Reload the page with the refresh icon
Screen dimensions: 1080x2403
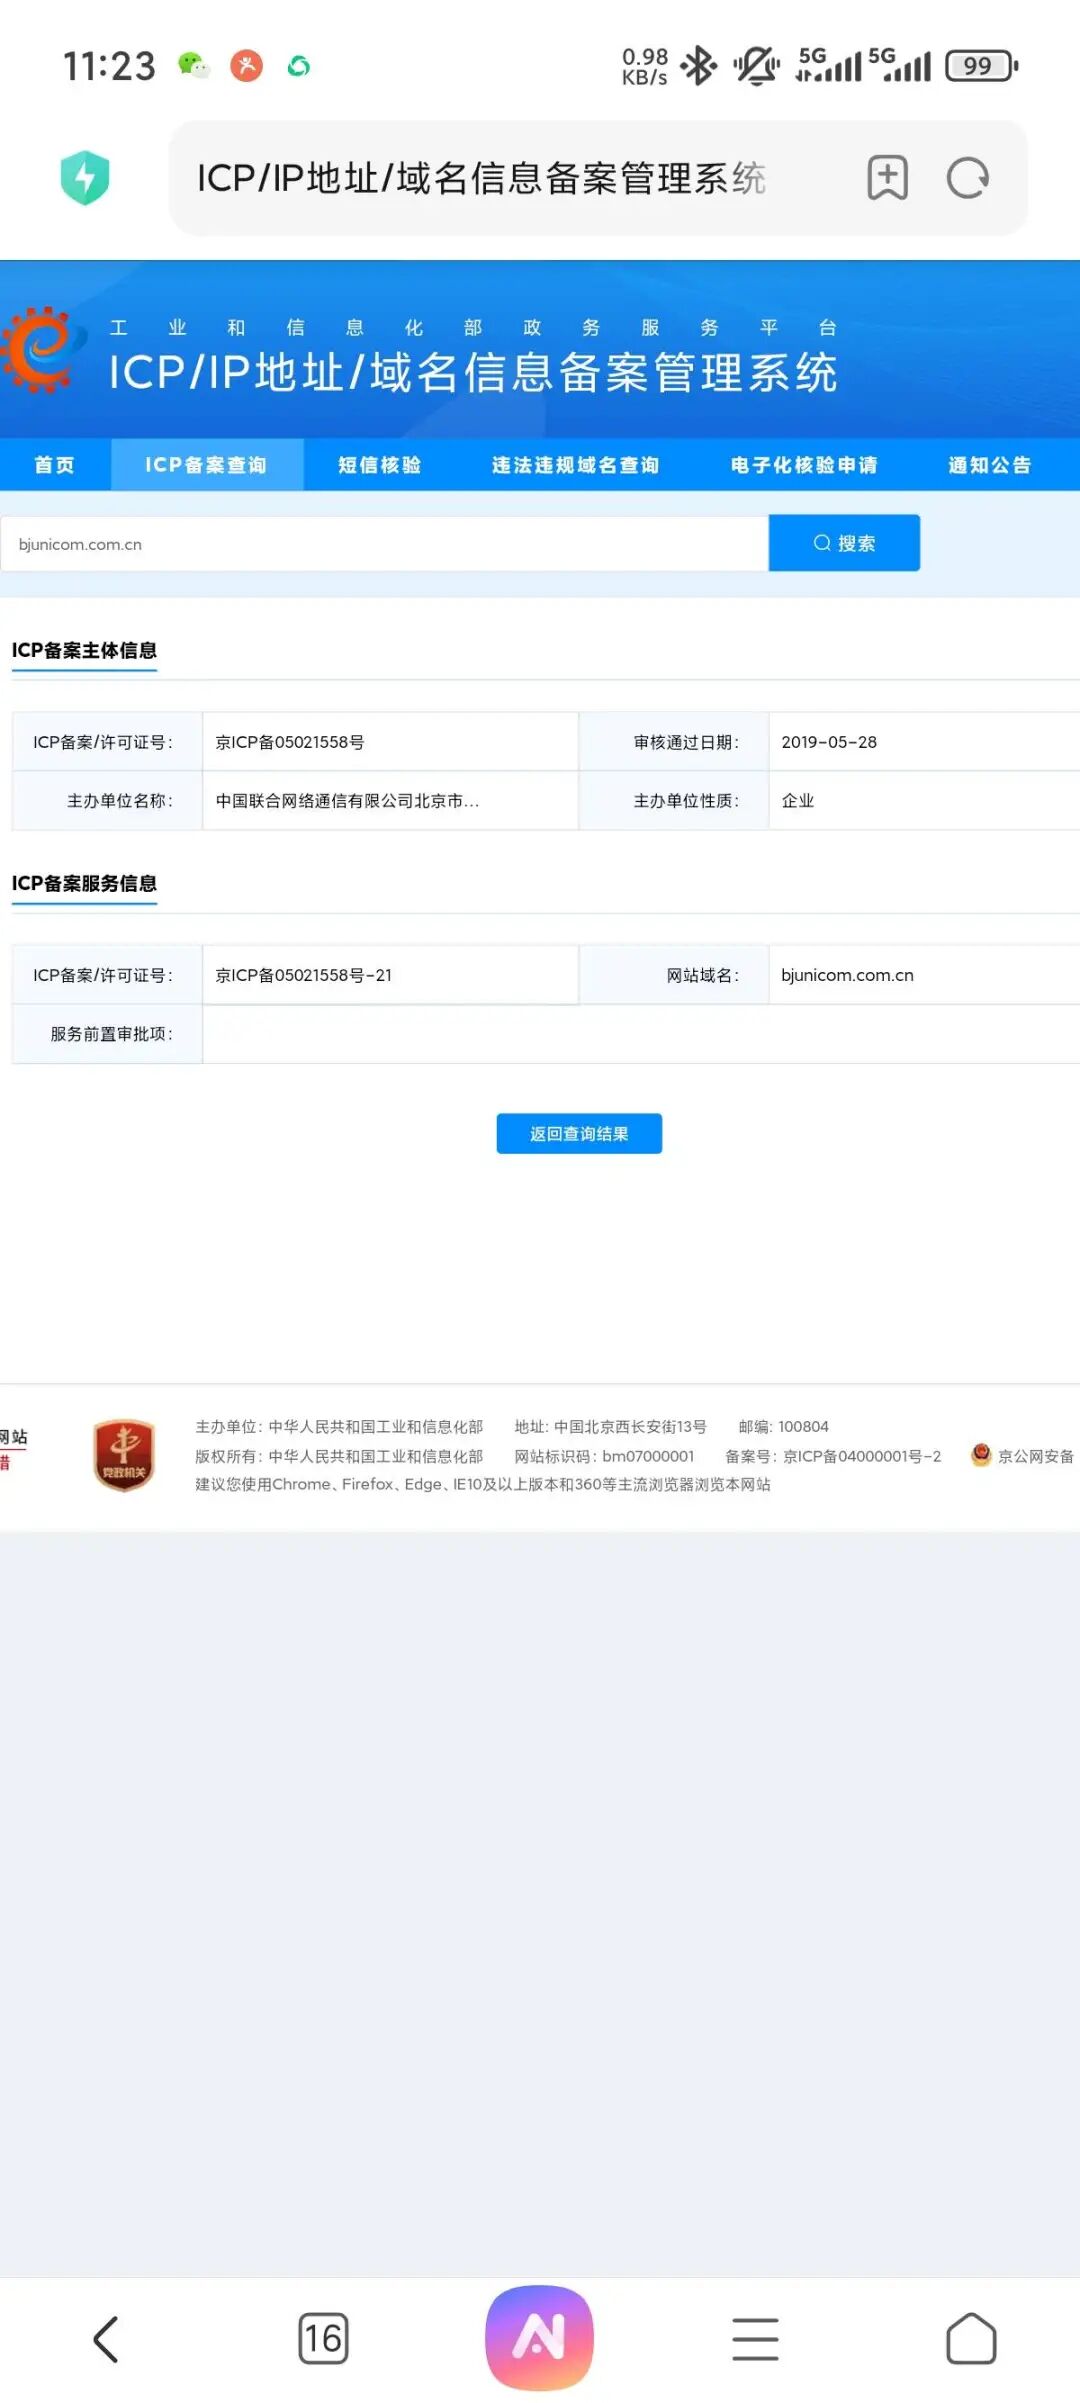[968, 178]
